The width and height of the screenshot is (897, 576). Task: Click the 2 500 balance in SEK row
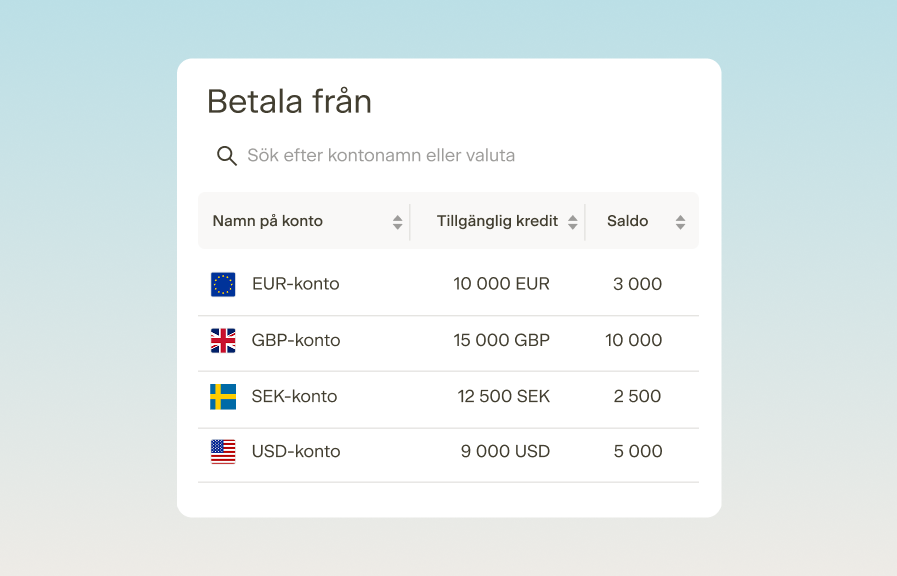point(637,396)
